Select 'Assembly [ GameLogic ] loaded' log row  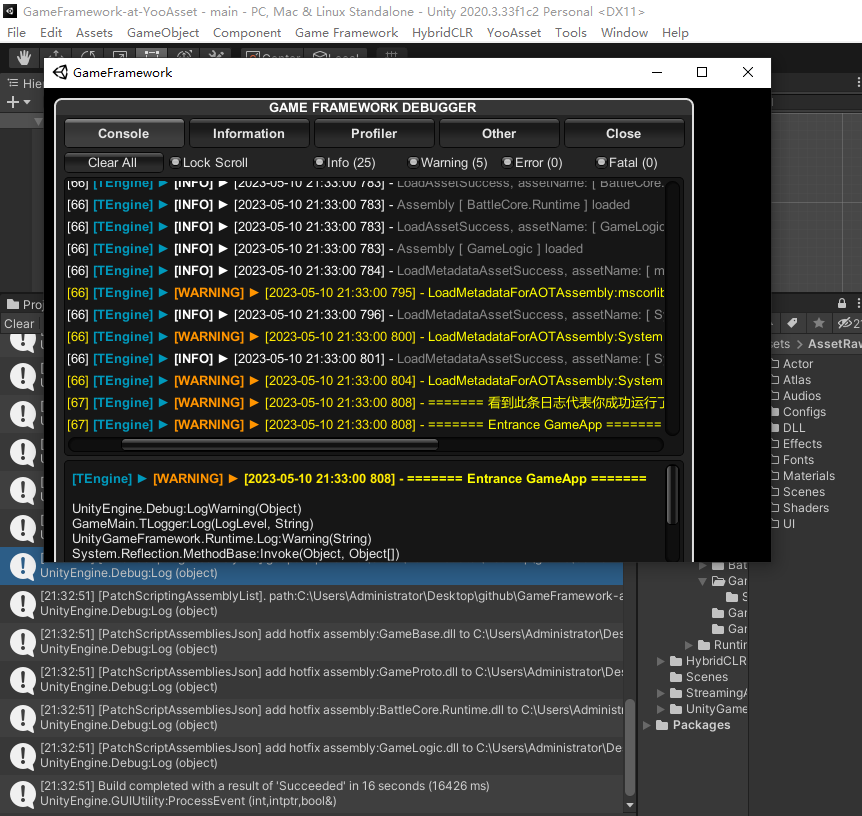364,249
